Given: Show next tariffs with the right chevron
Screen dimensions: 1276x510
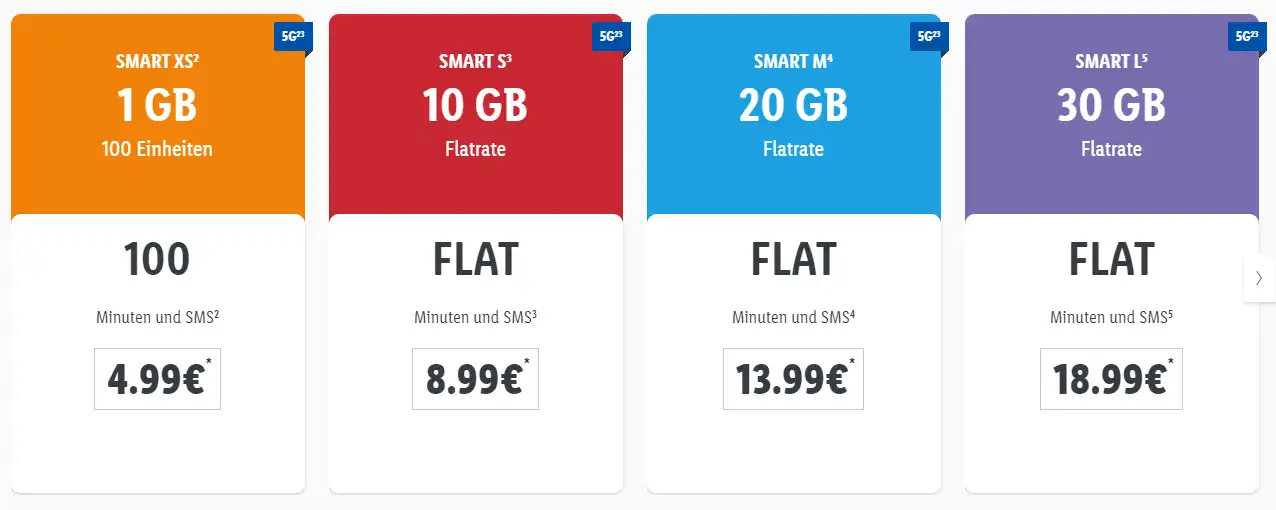Looking at the screenshot, I should click(x=1259, y=279).
